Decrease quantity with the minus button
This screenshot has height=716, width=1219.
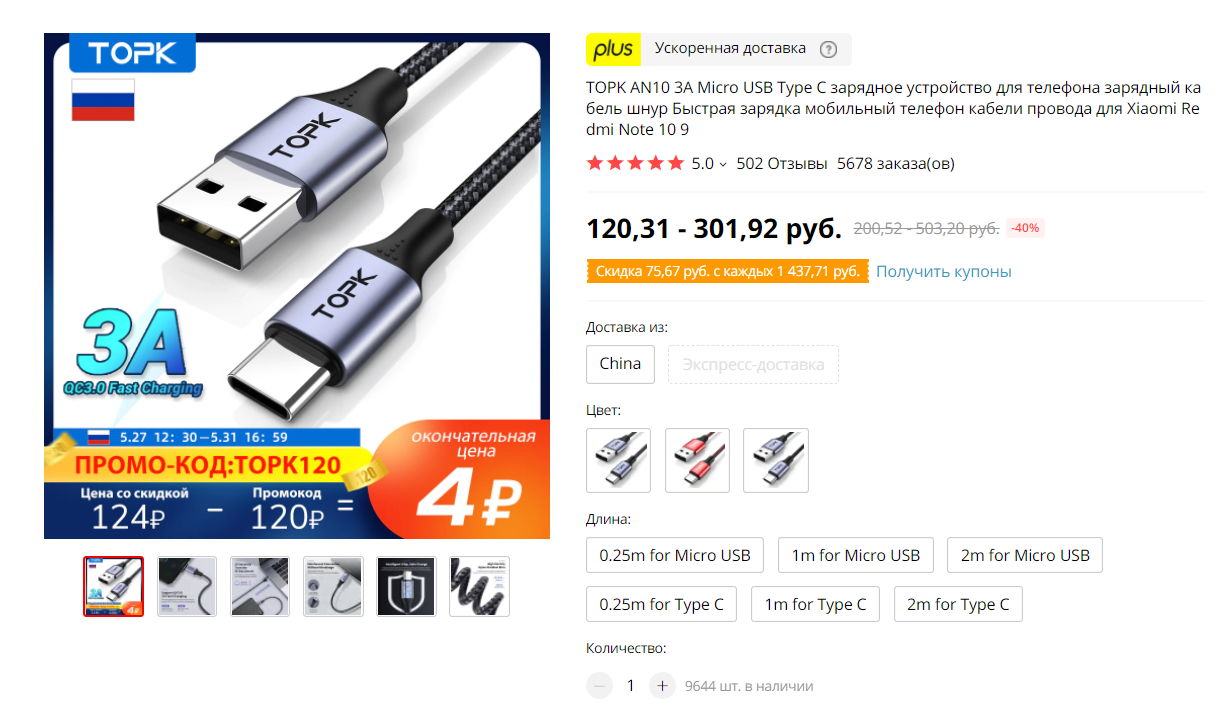[x=599, y=686]
